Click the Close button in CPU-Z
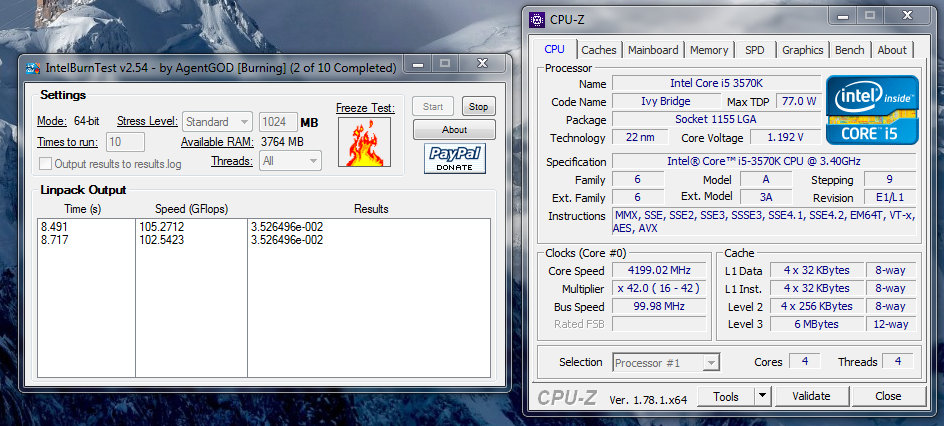 coord(888,396)
